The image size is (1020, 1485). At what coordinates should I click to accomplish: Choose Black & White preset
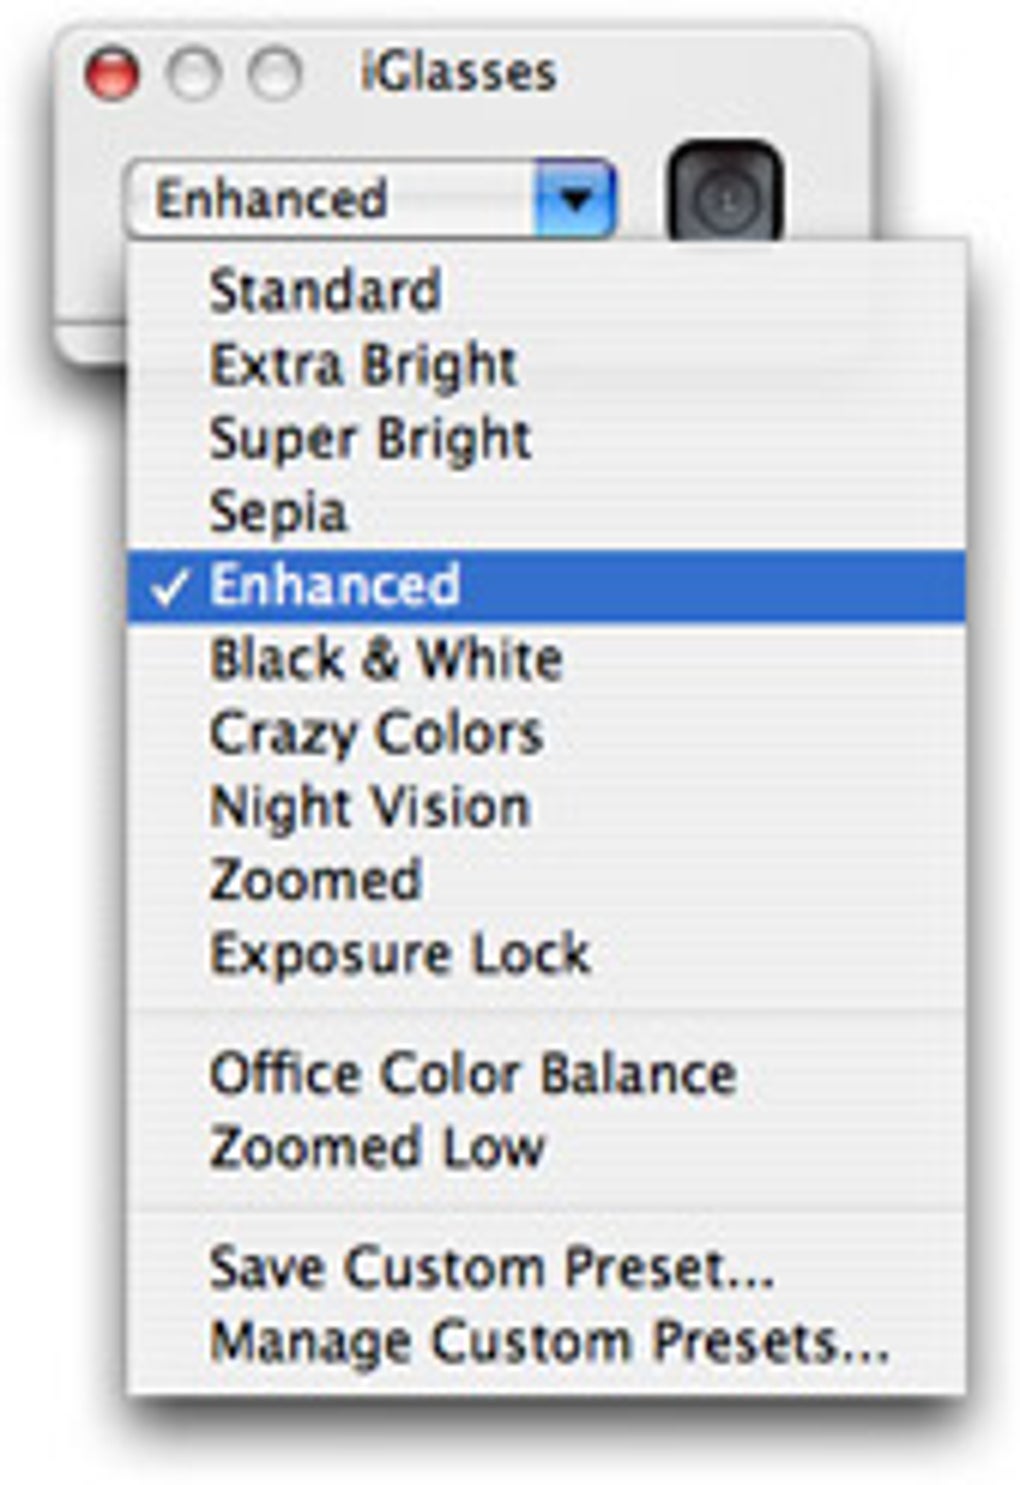[546, 660]
